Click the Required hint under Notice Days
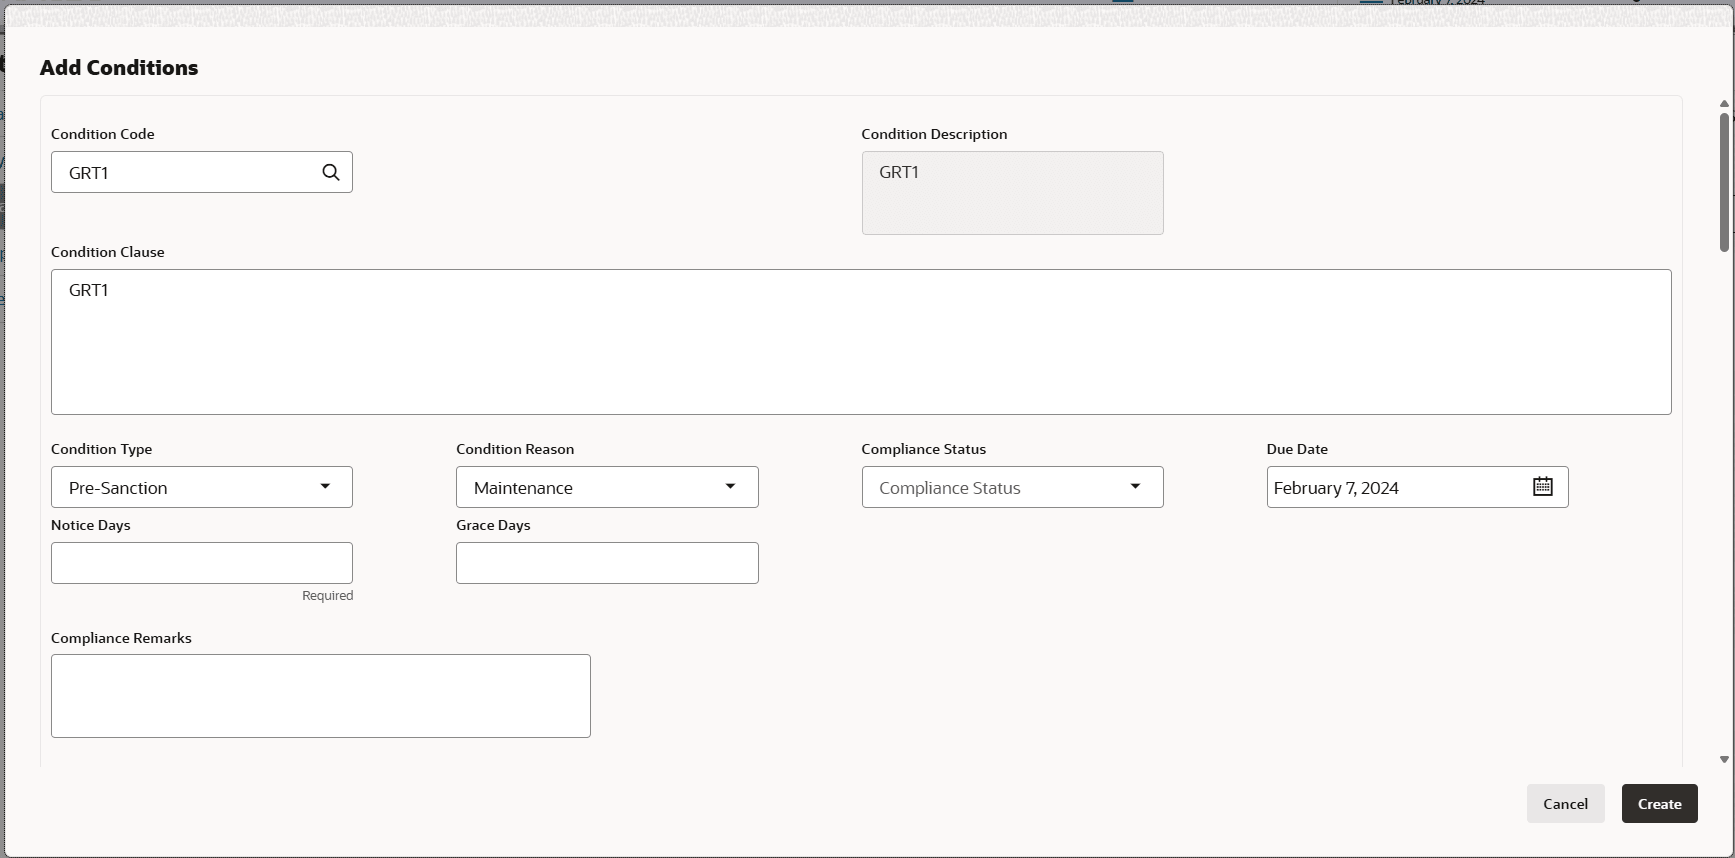Viewport: 1735px width, 858px height. coord(328,595)
